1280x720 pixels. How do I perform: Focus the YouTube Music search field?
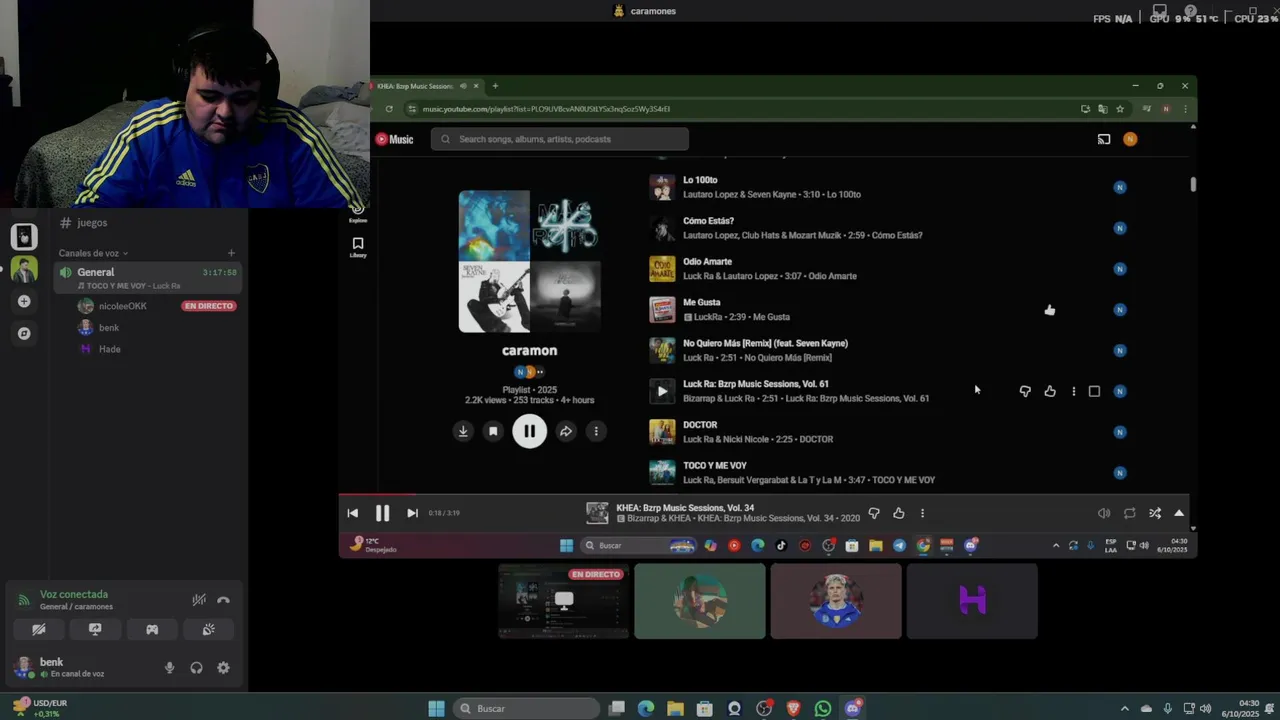(560, 139)
